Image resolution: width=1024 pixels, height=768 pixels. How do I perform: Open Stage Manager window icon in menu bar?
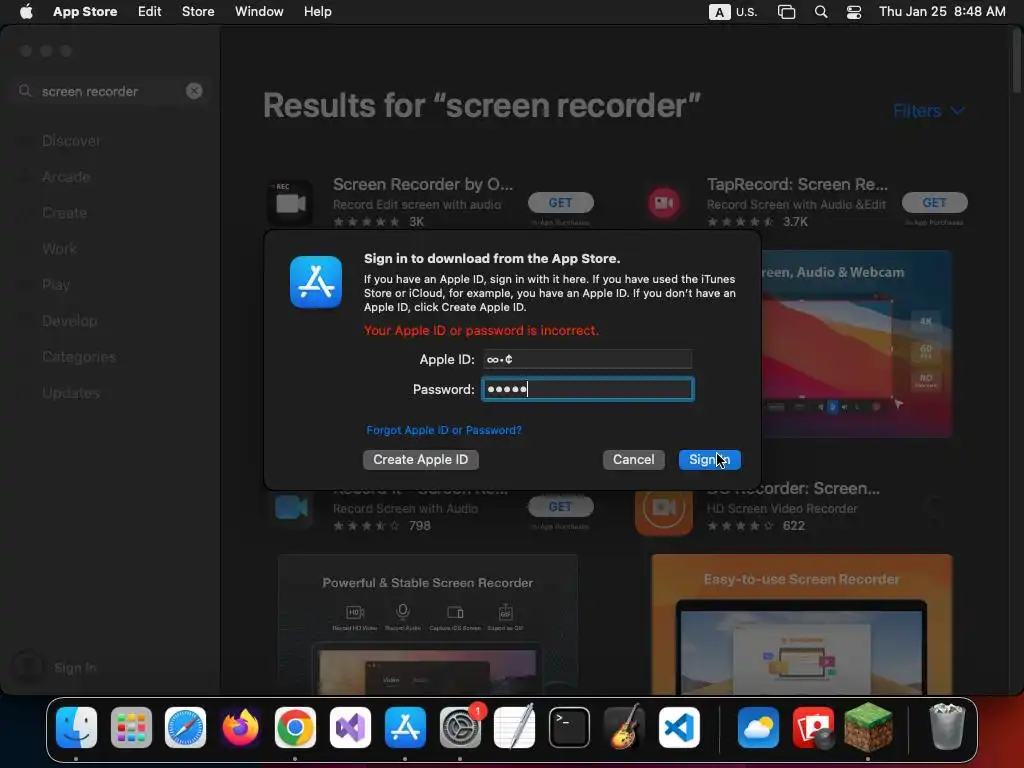tap(786, 12)
